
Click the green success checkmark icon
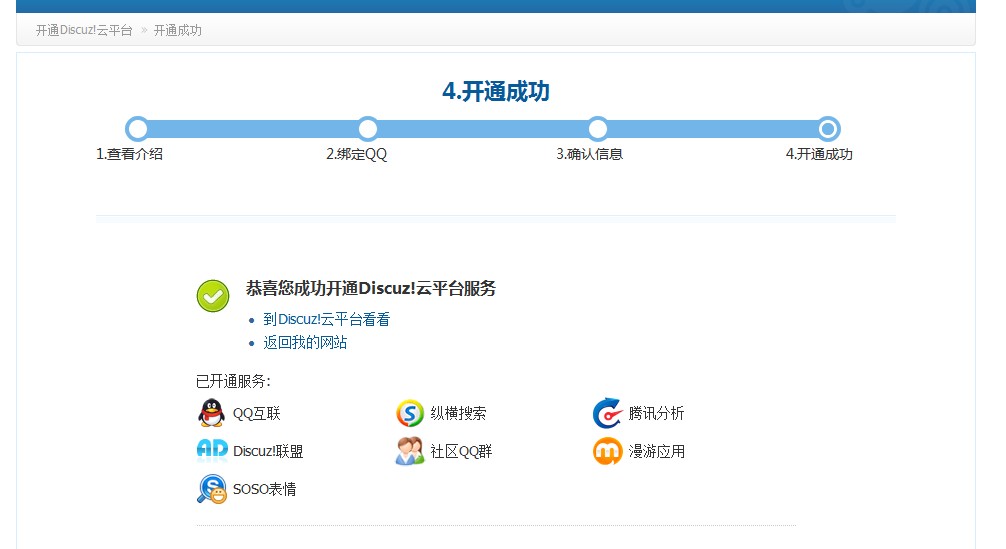213,296
